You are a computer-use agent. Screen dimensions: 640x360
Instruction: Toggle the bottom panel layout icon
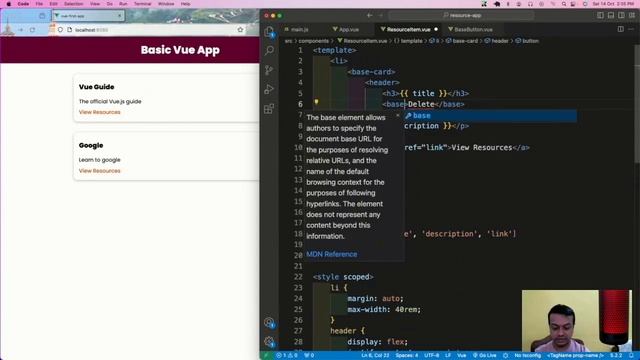[x=611, y=16]
